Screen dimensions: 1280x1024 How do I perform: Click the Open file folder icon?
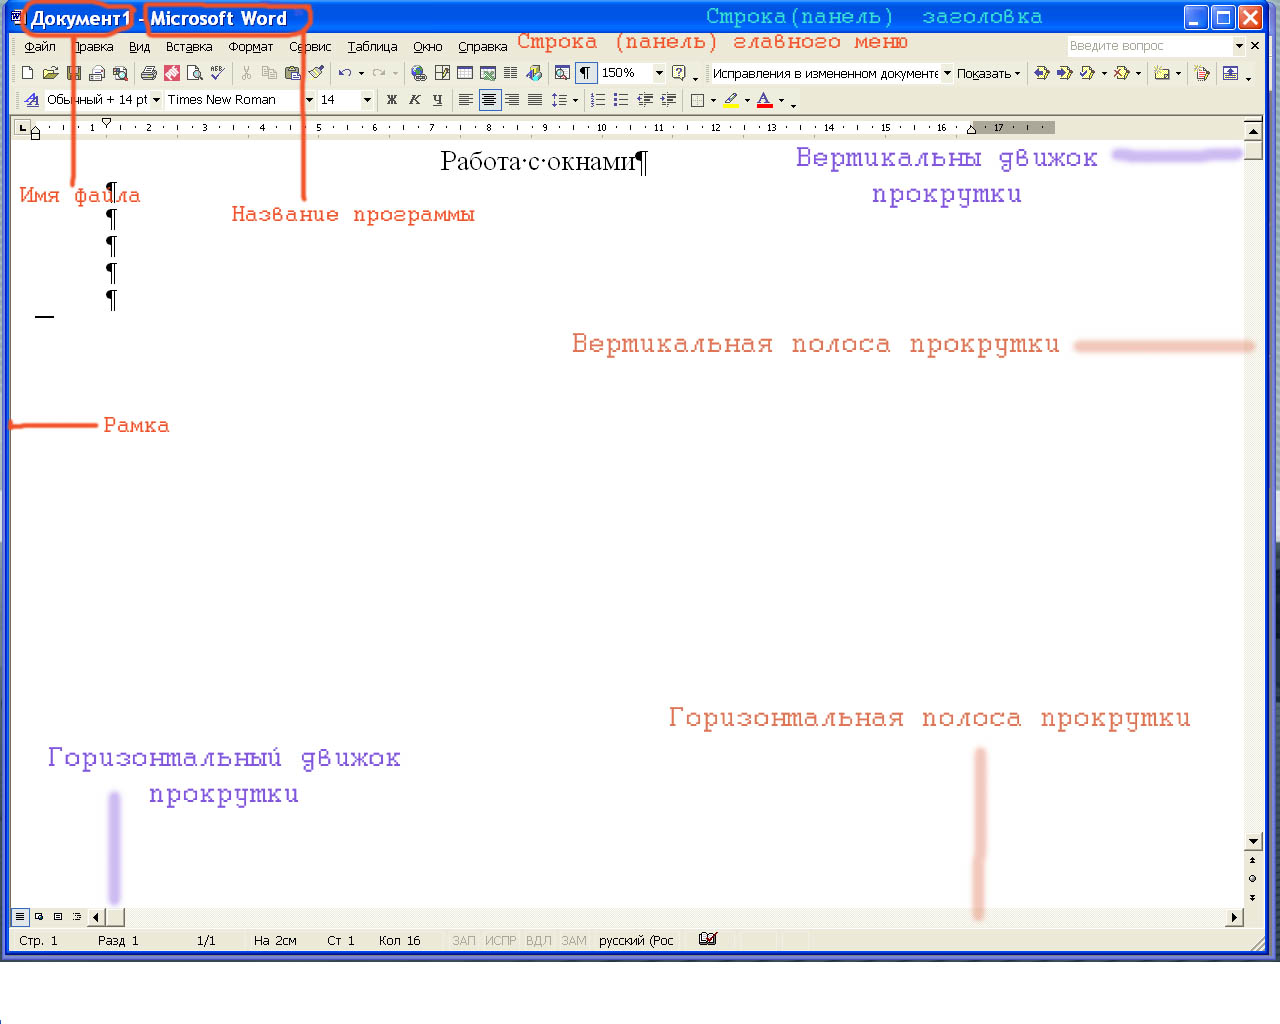(50, 73)
